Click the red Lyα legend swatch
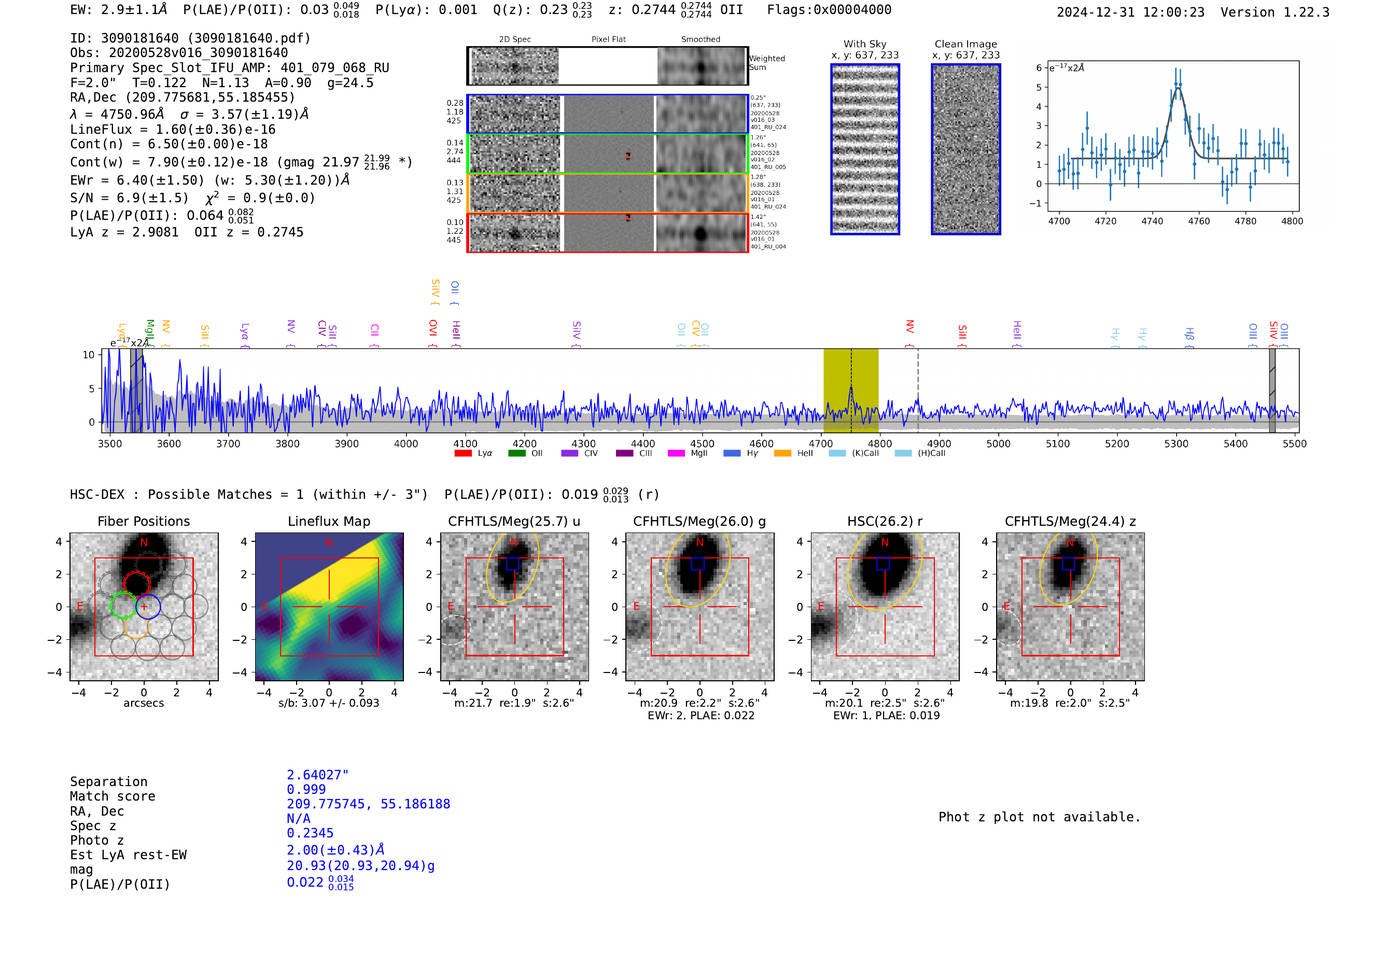Image resolution: width=1400 pixels, height=953 pixels. (462, 454)
